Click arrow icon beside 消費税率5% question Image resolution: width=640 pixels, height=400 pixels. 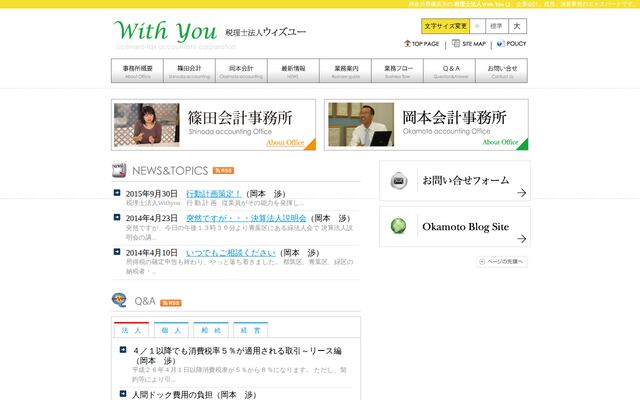pos(123,350)
